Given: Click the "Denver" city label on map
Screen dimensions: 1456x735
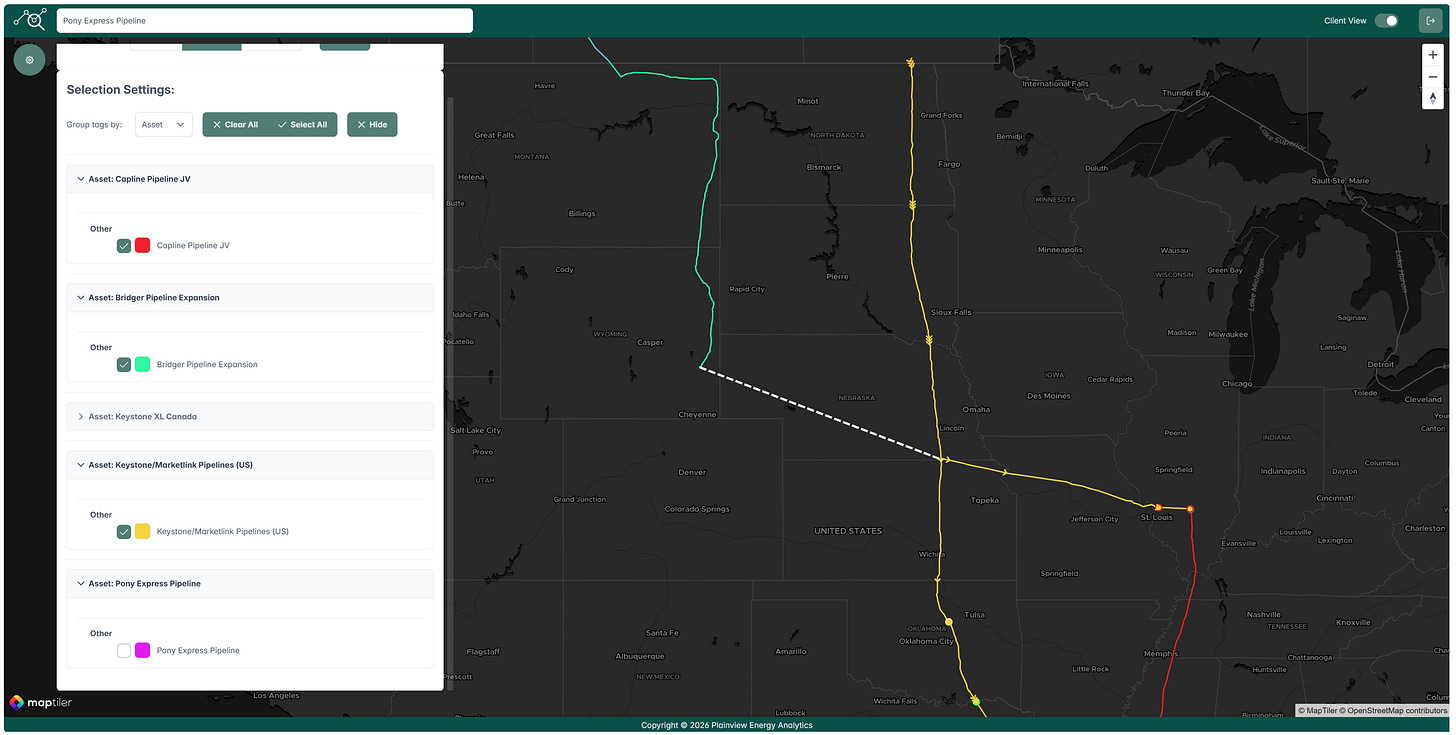Looking at the screenshot, I should tap(692, 472).
